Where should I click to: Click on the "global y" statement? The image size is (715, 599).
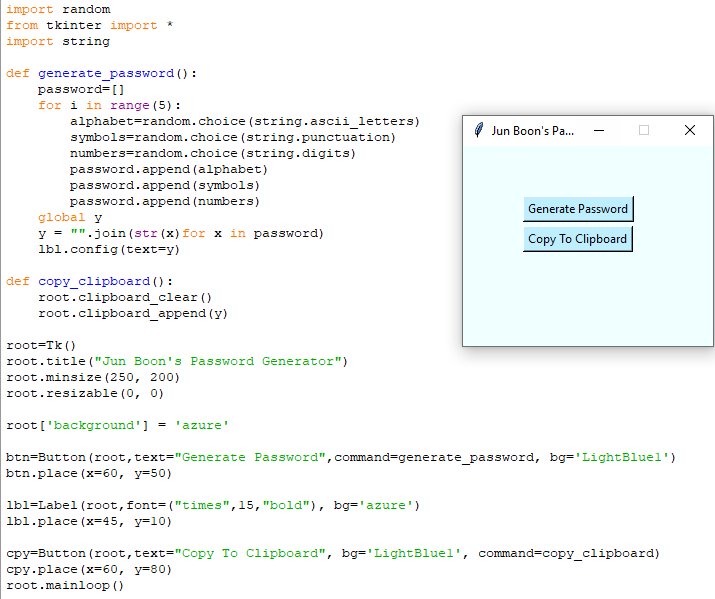point(70,217)
